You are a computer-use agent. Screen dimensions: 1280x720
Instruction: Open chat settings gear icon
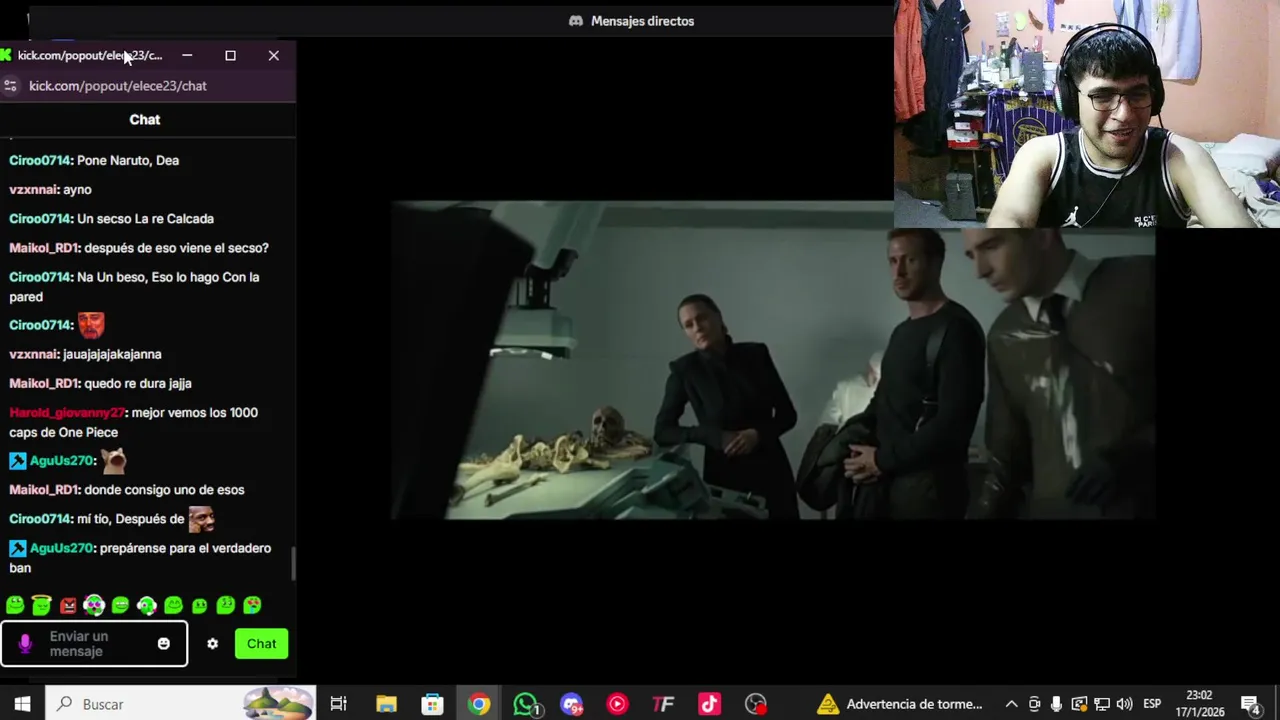coord(212,644)
